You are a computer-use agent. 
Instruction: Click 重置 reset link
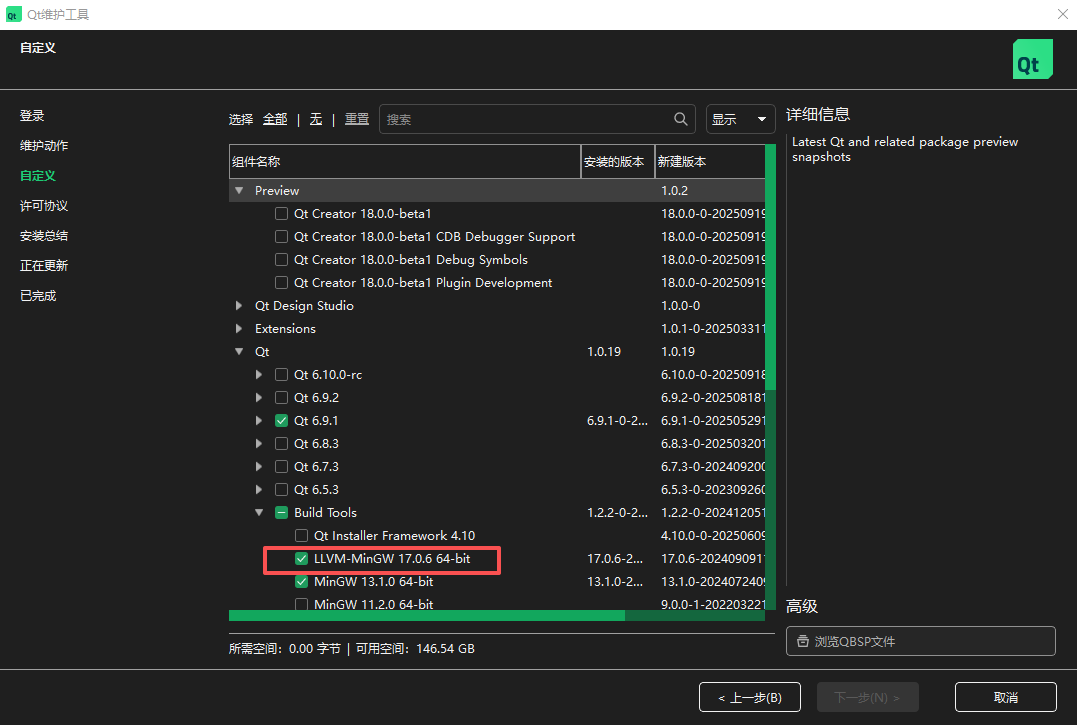click(356, 119)
